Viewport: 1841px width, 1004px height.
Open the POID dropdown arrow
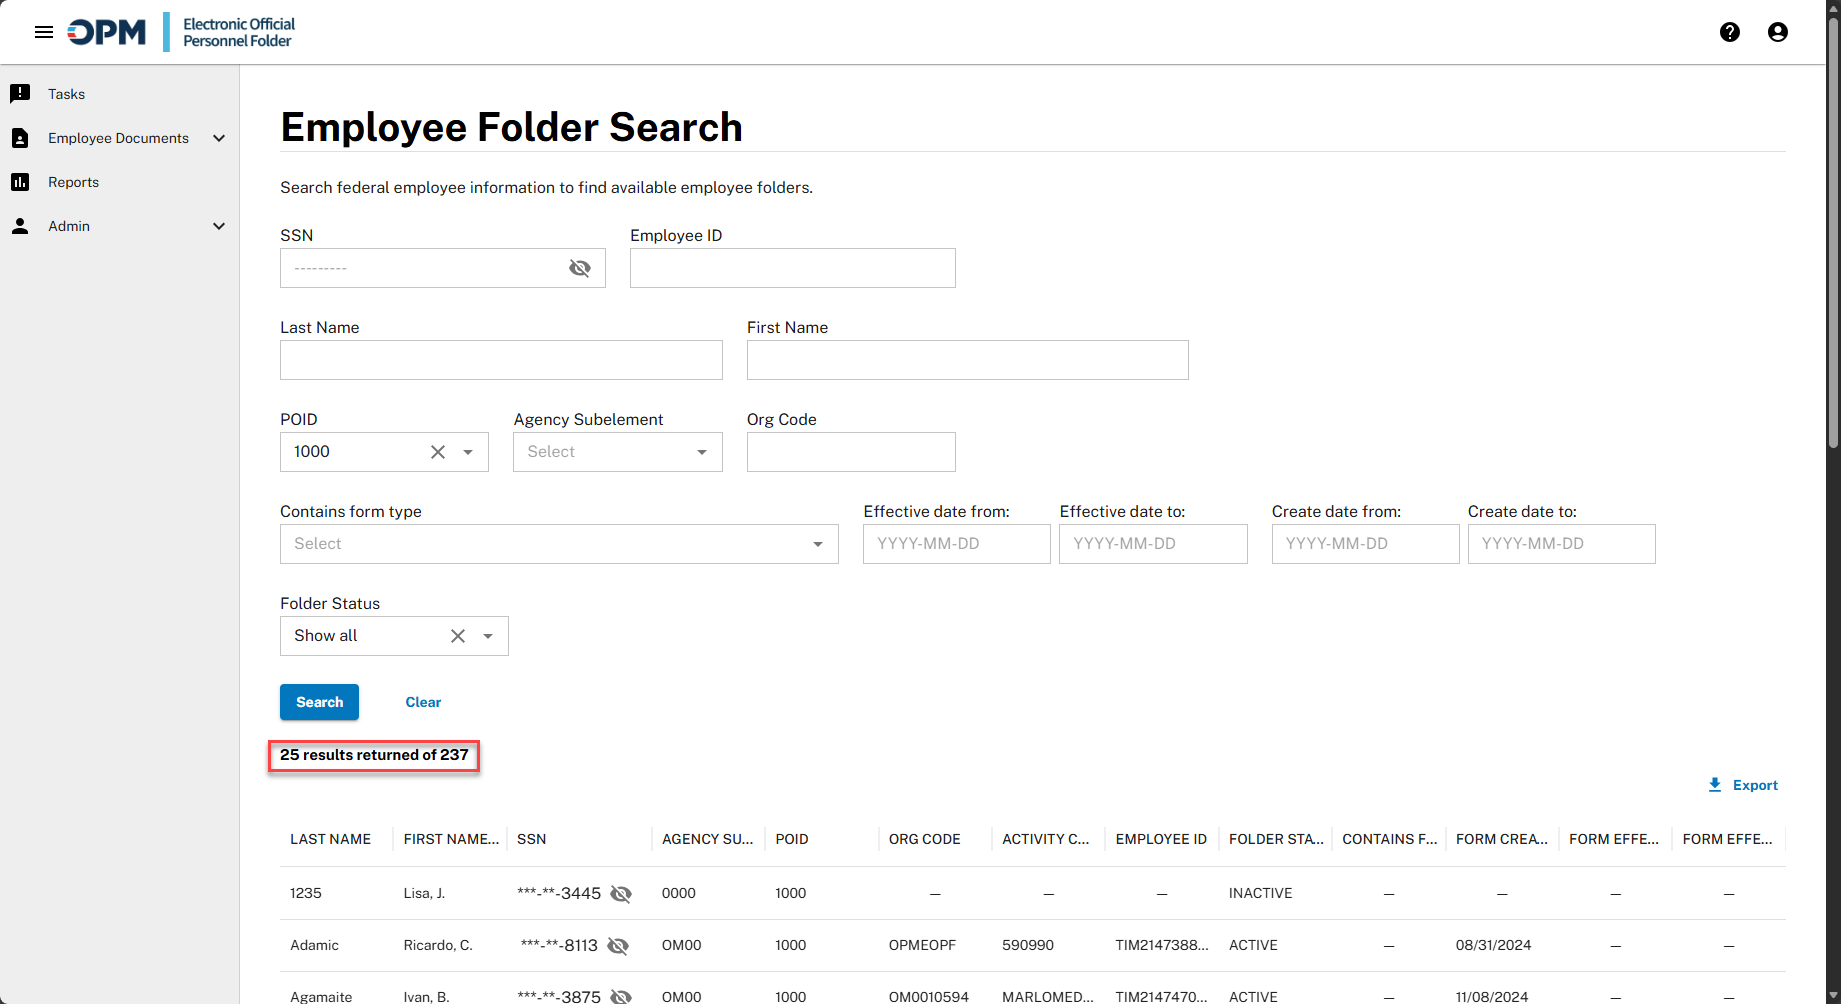coord(468,452)
